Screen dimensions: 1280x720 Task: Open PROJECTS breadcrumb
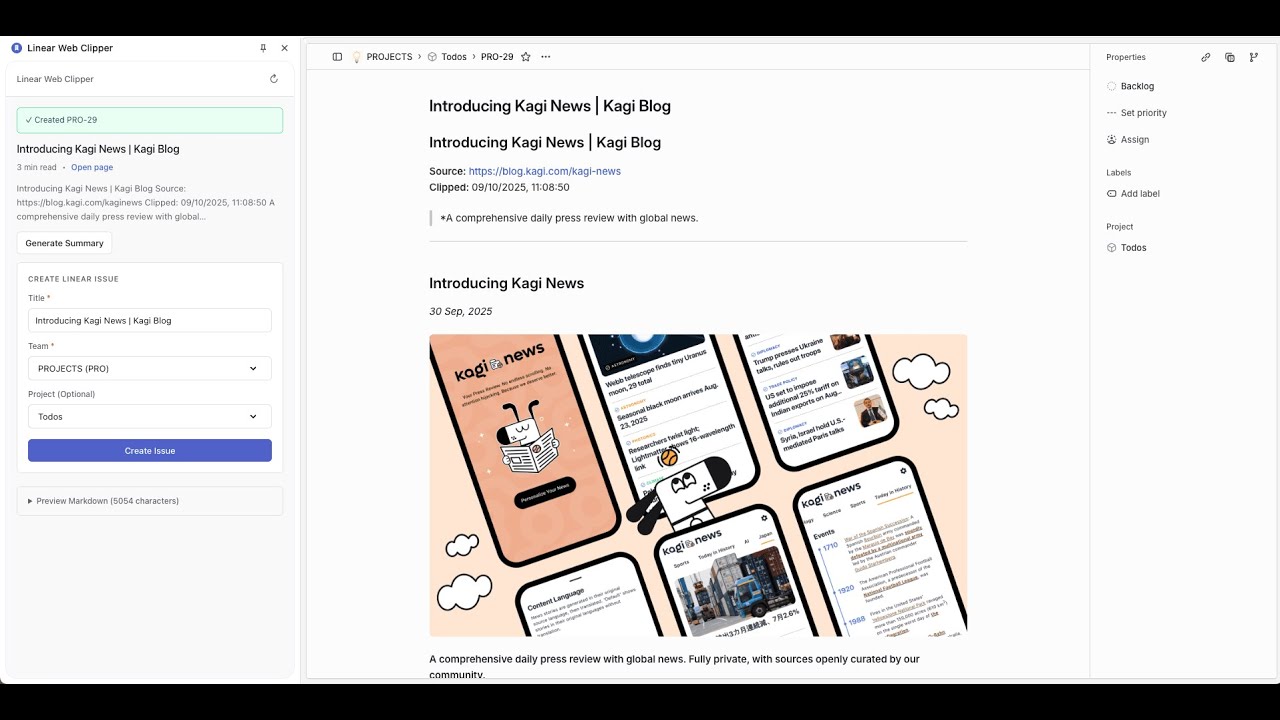coord(389,57)
